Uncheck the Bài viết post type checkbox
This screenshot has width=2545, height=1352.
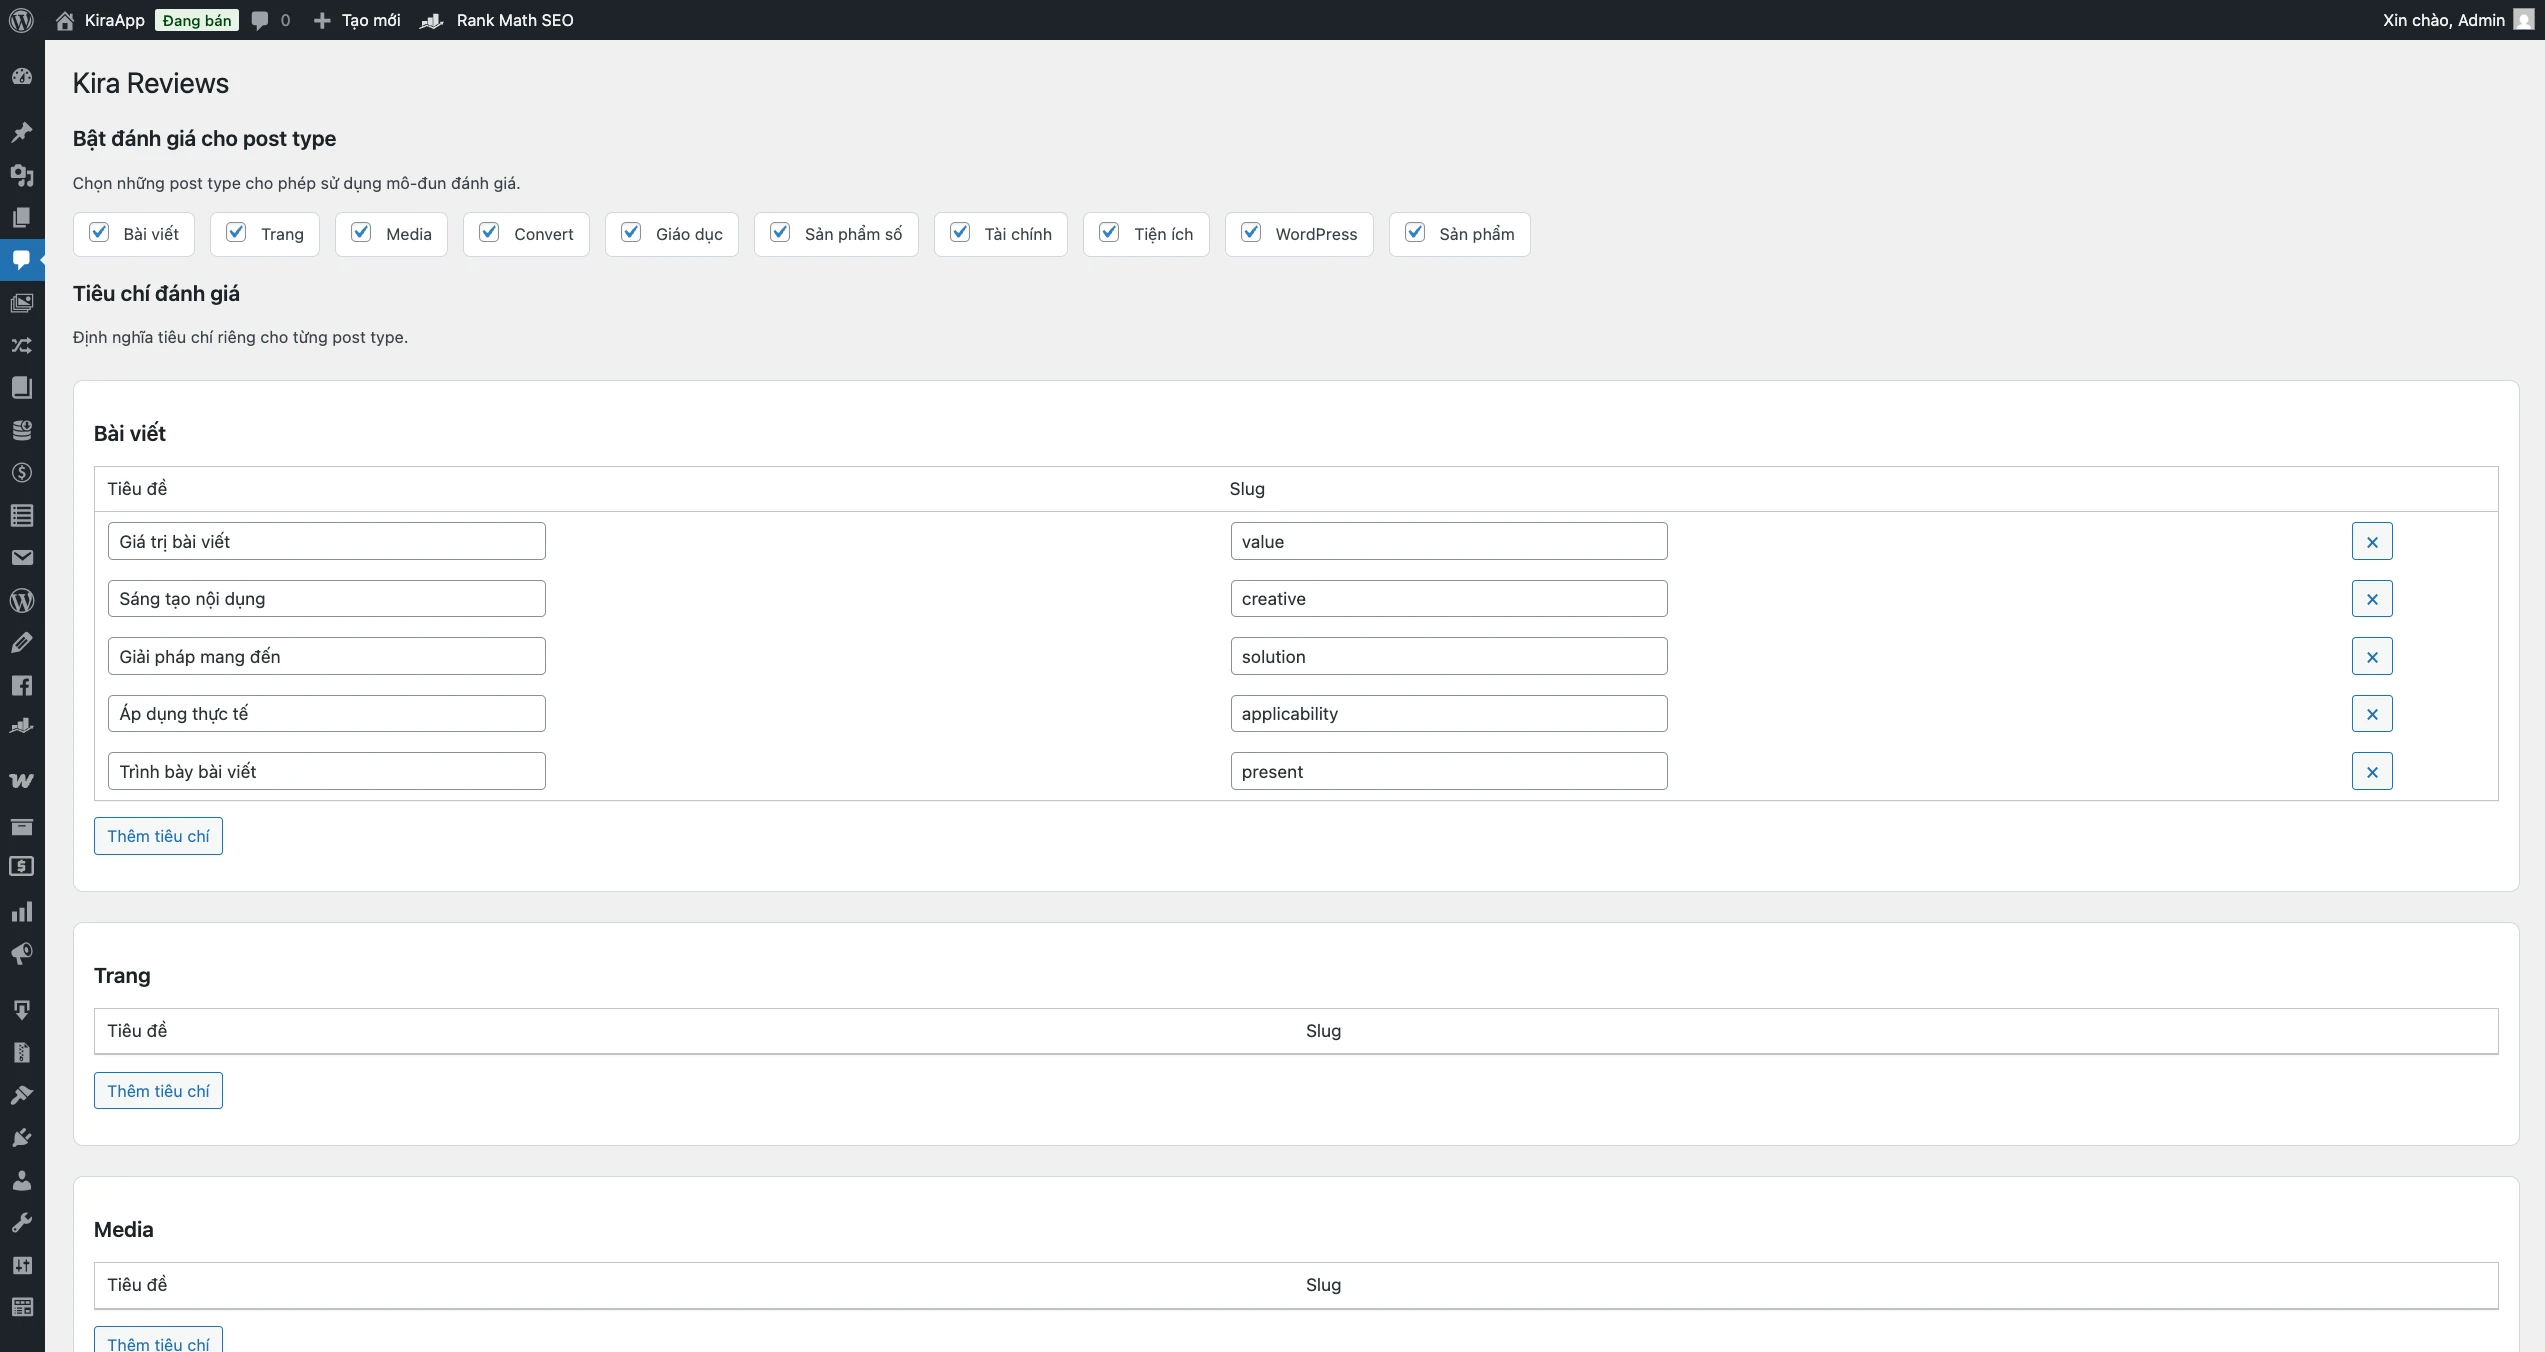click(99, 233)
